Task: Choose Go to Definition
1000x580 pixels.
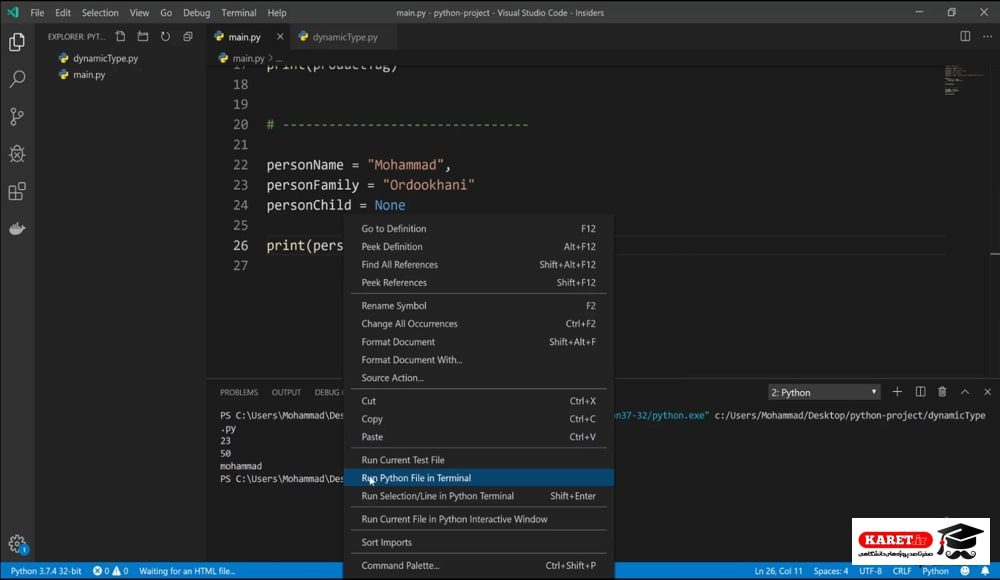Action: click(x=478, y=228)
